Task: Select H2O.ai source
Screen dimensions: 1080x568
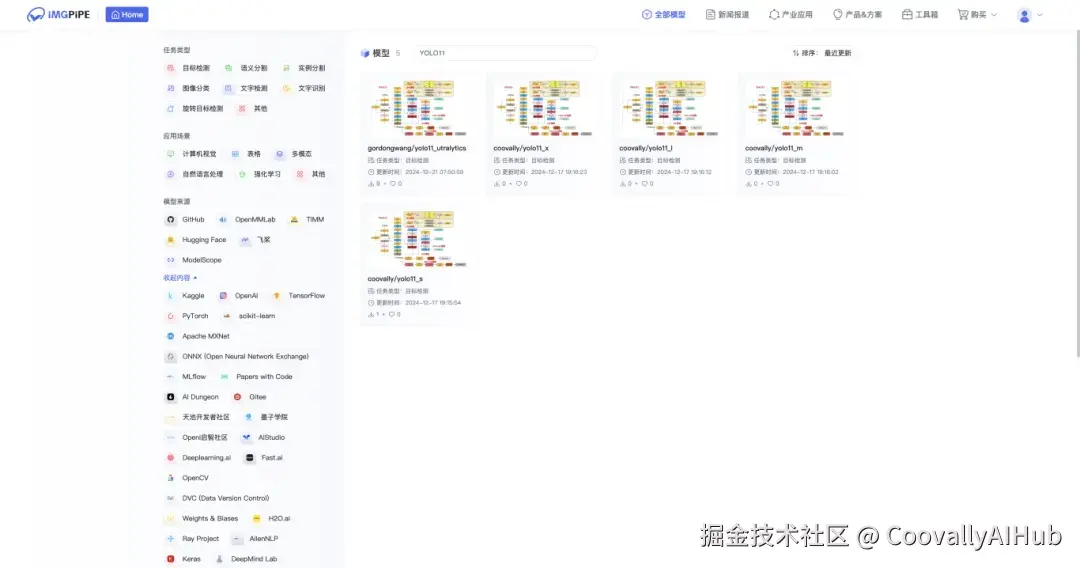Action: (x=271, y=518)
